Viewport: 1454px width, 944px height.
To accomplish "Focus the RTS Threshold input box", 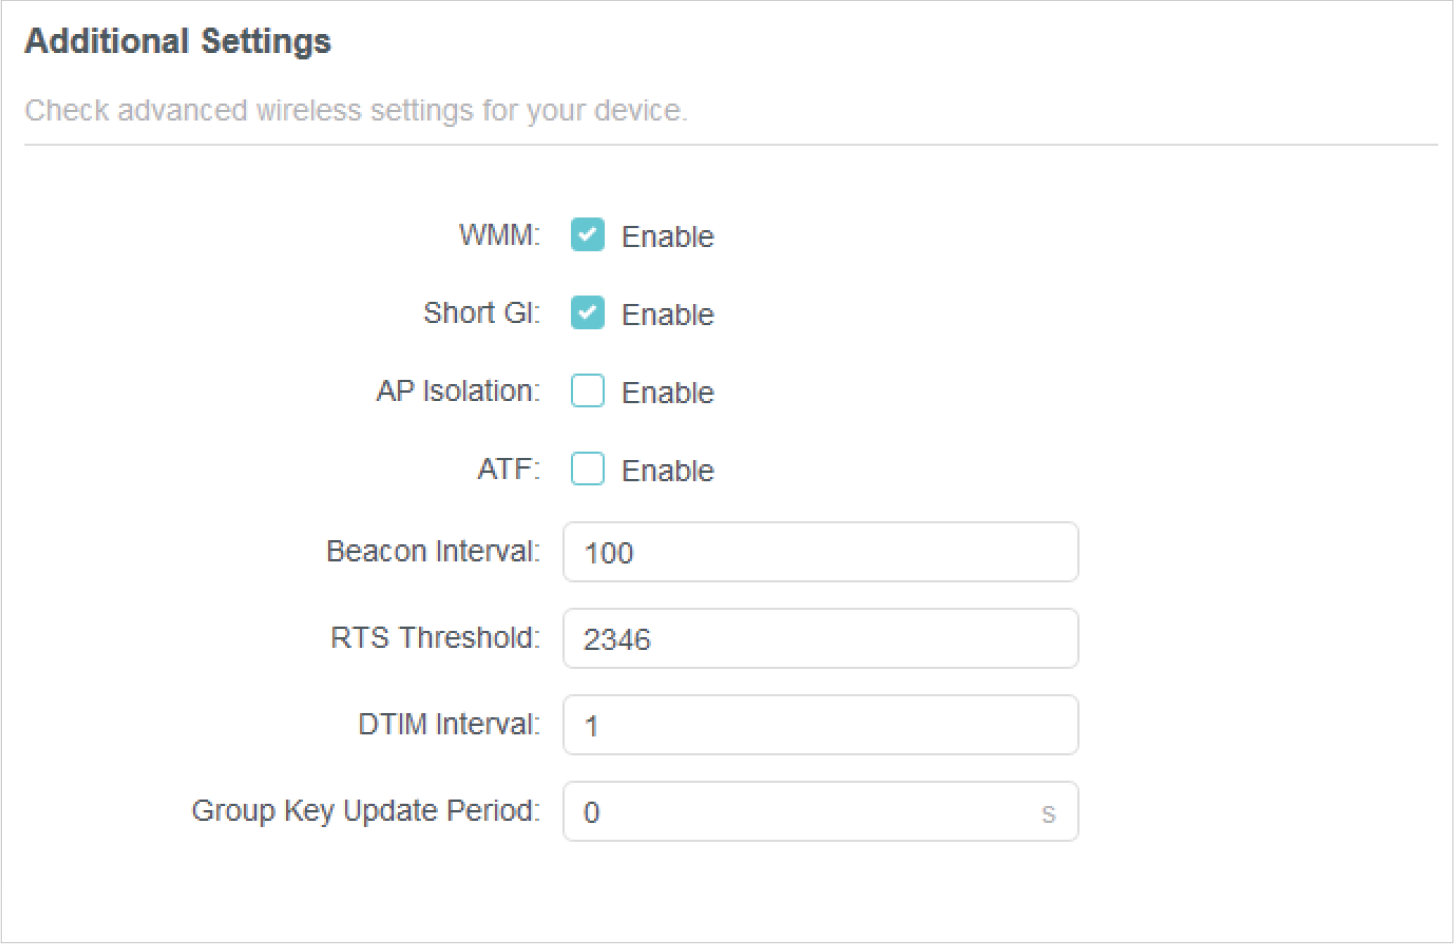I will 820,638.
